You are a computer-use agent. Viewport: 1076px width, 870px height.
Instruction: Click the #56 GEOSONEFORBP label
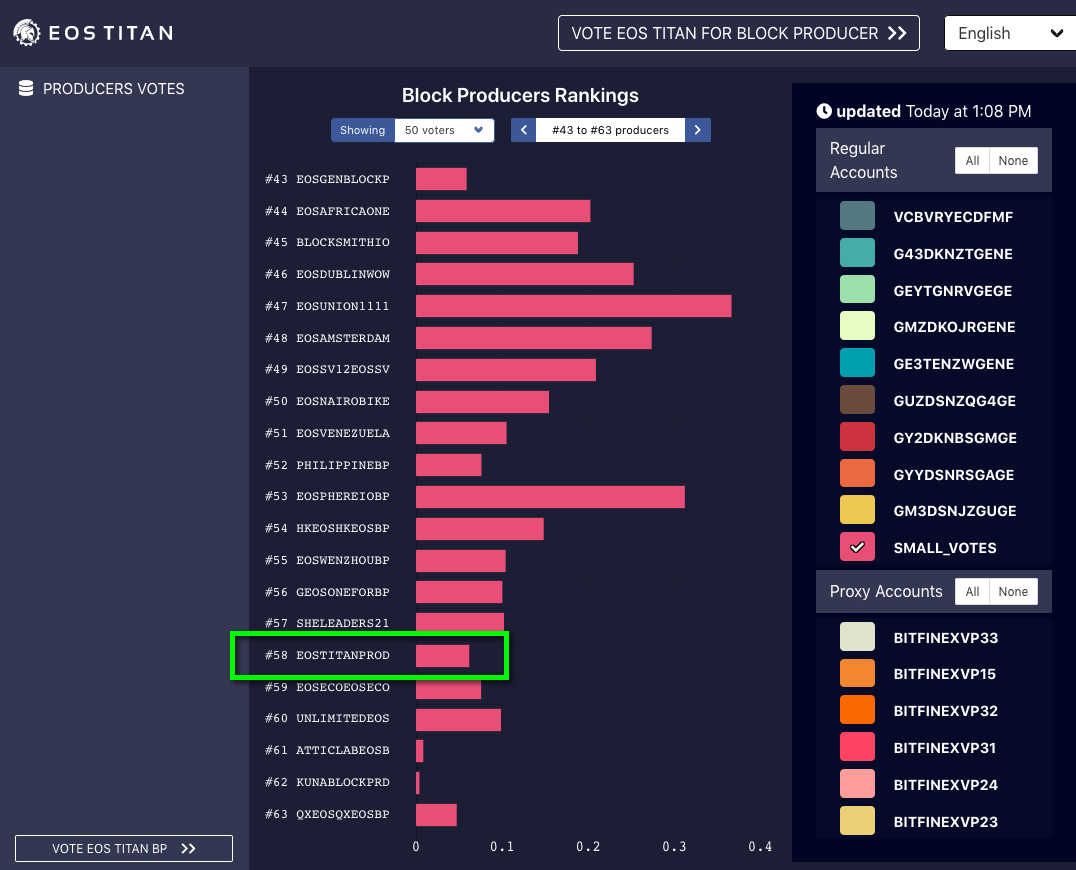[x=327, y=591]
